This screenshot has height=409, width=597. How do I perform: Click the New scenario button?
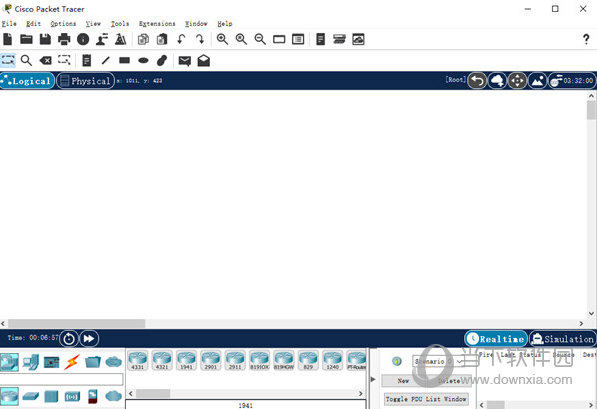[x=403, y=380]
